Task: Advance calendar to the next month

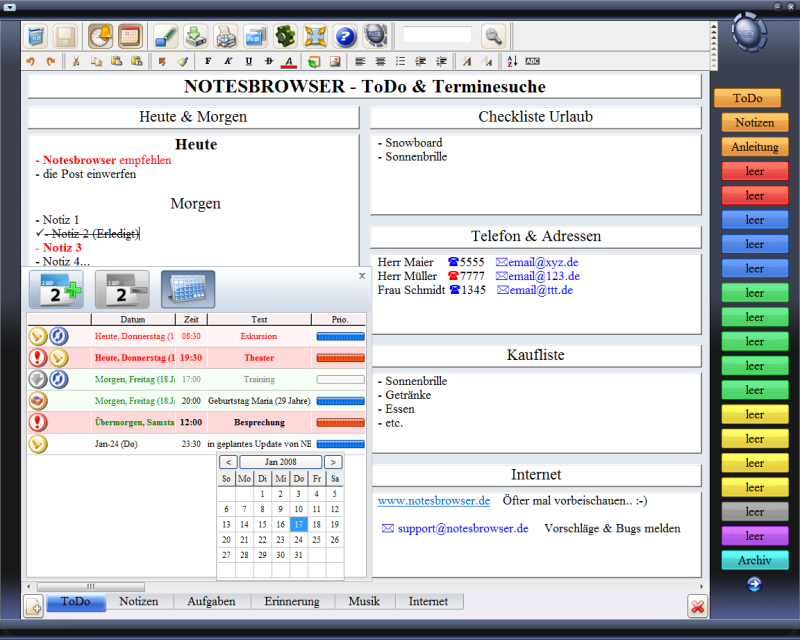Action: point(333,462)
